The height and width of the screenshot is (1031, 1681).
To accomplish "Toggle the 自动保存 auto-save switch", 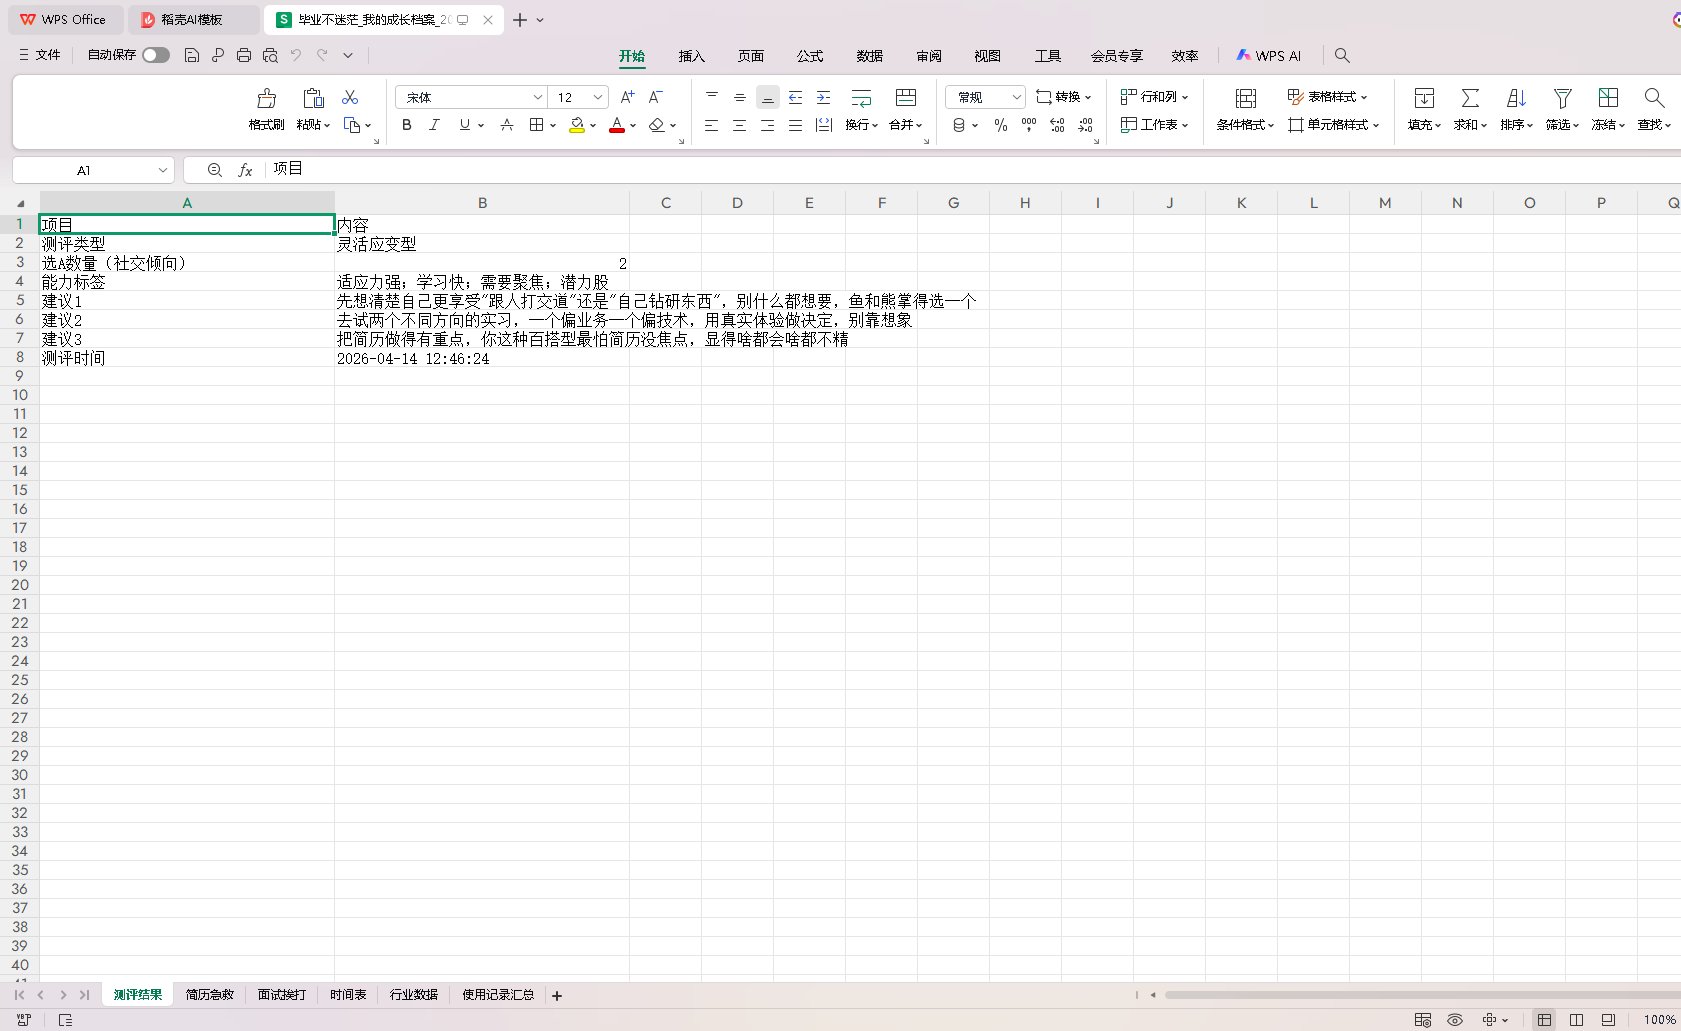I will pyautogui.click(x=156, y=55).
